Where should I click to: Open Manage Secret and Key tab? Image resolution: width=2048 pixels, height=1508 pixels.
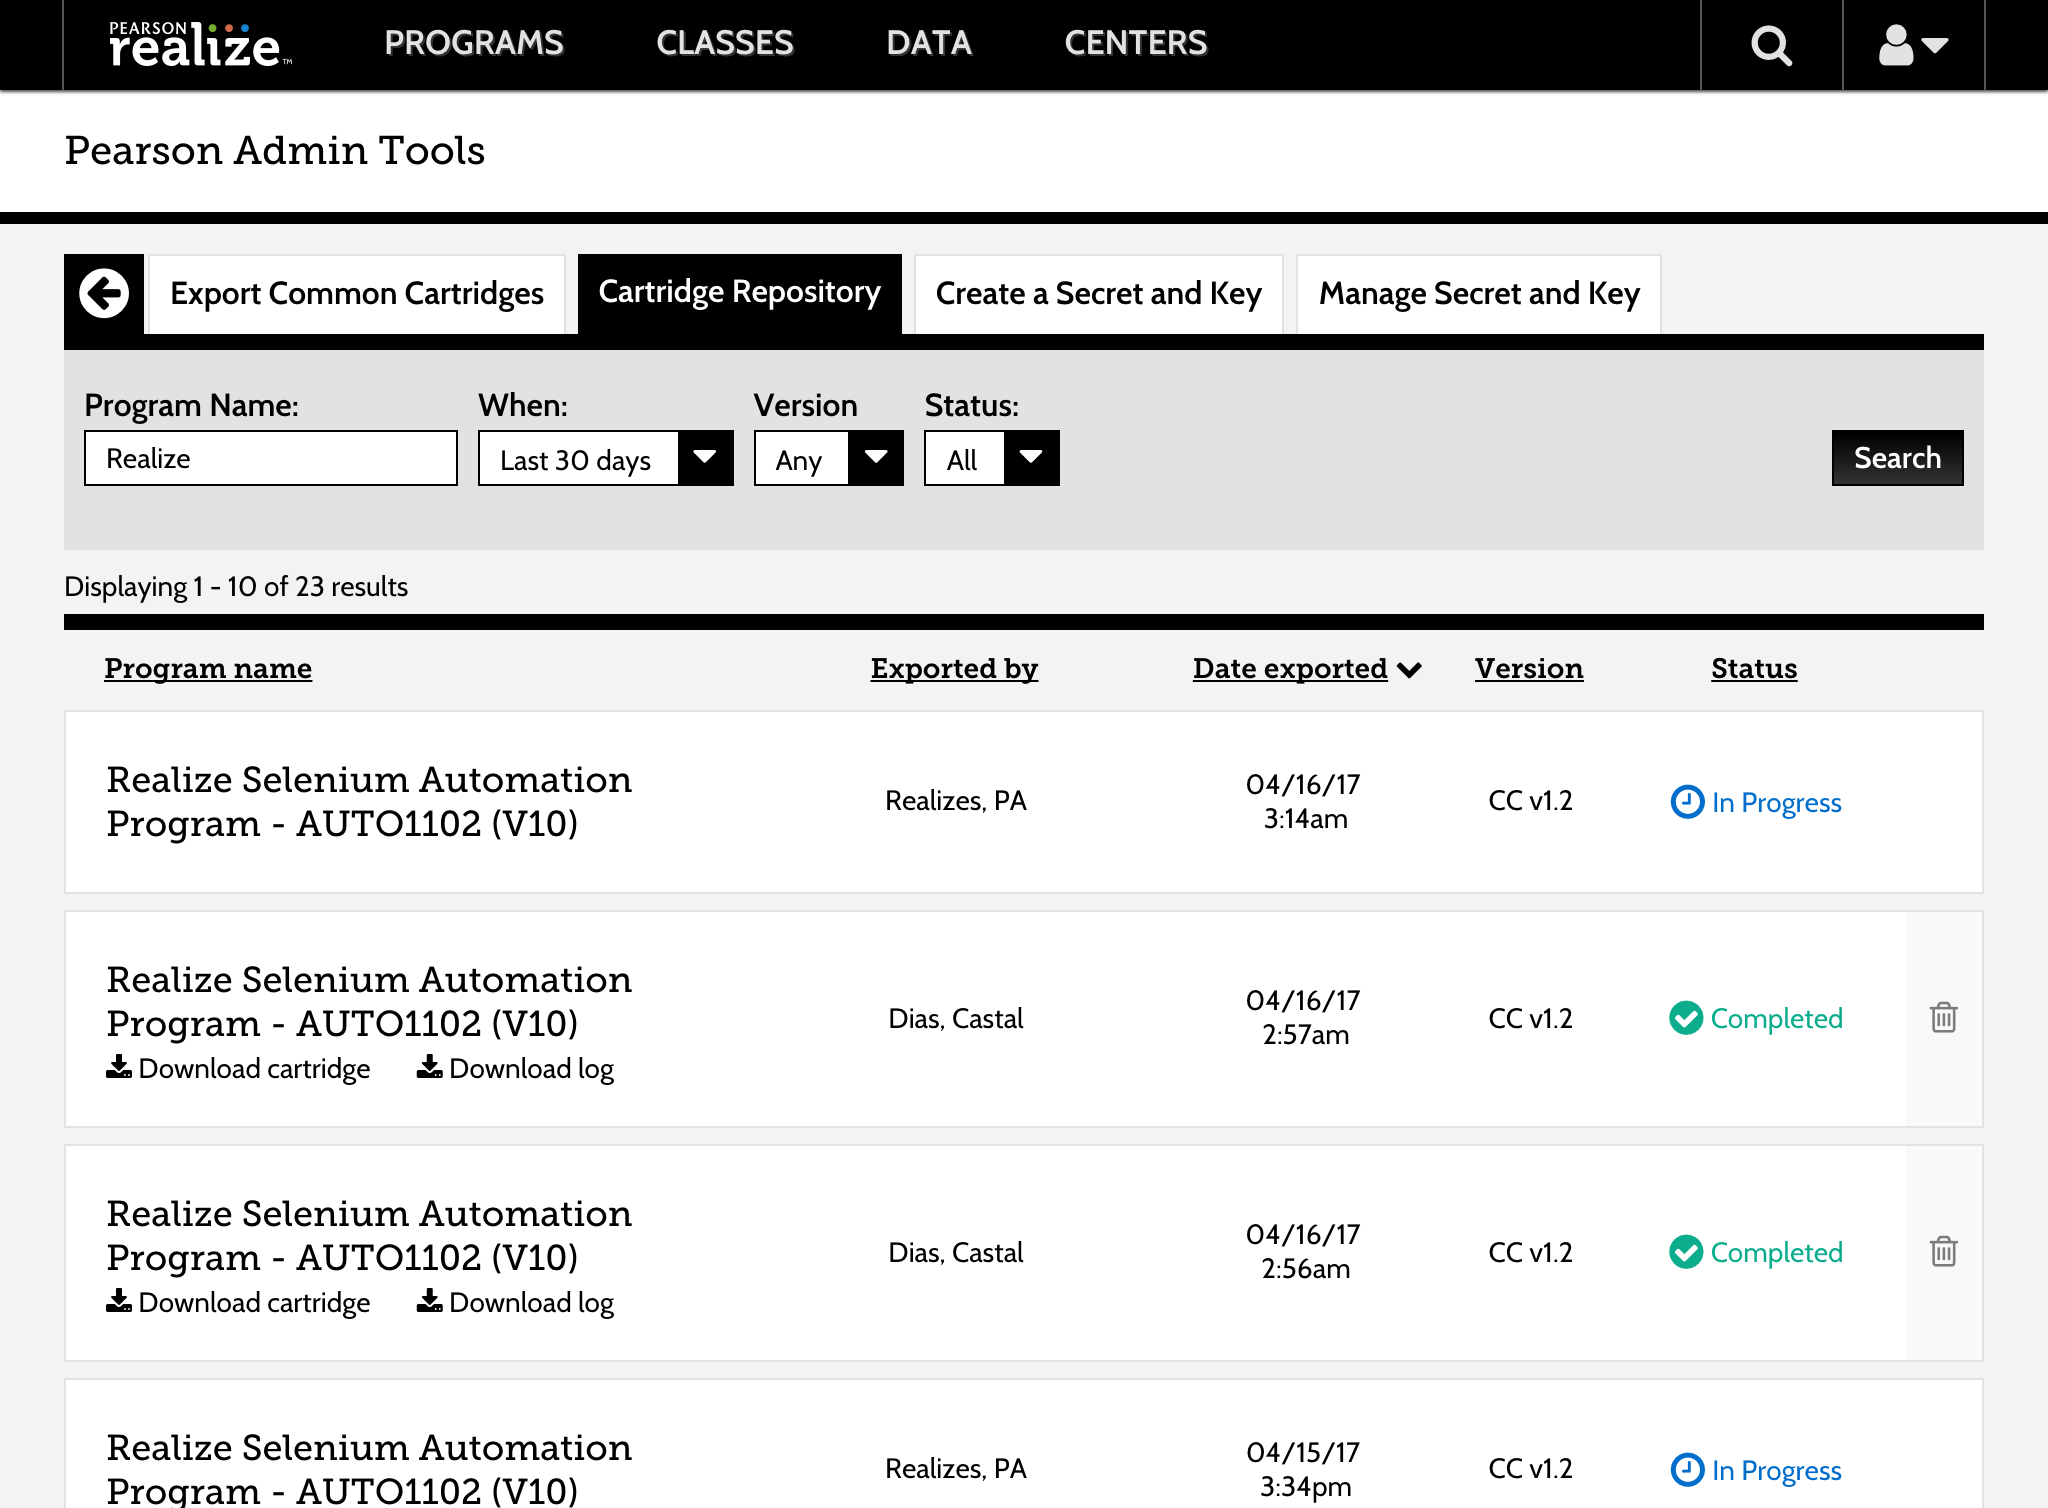1478,294
